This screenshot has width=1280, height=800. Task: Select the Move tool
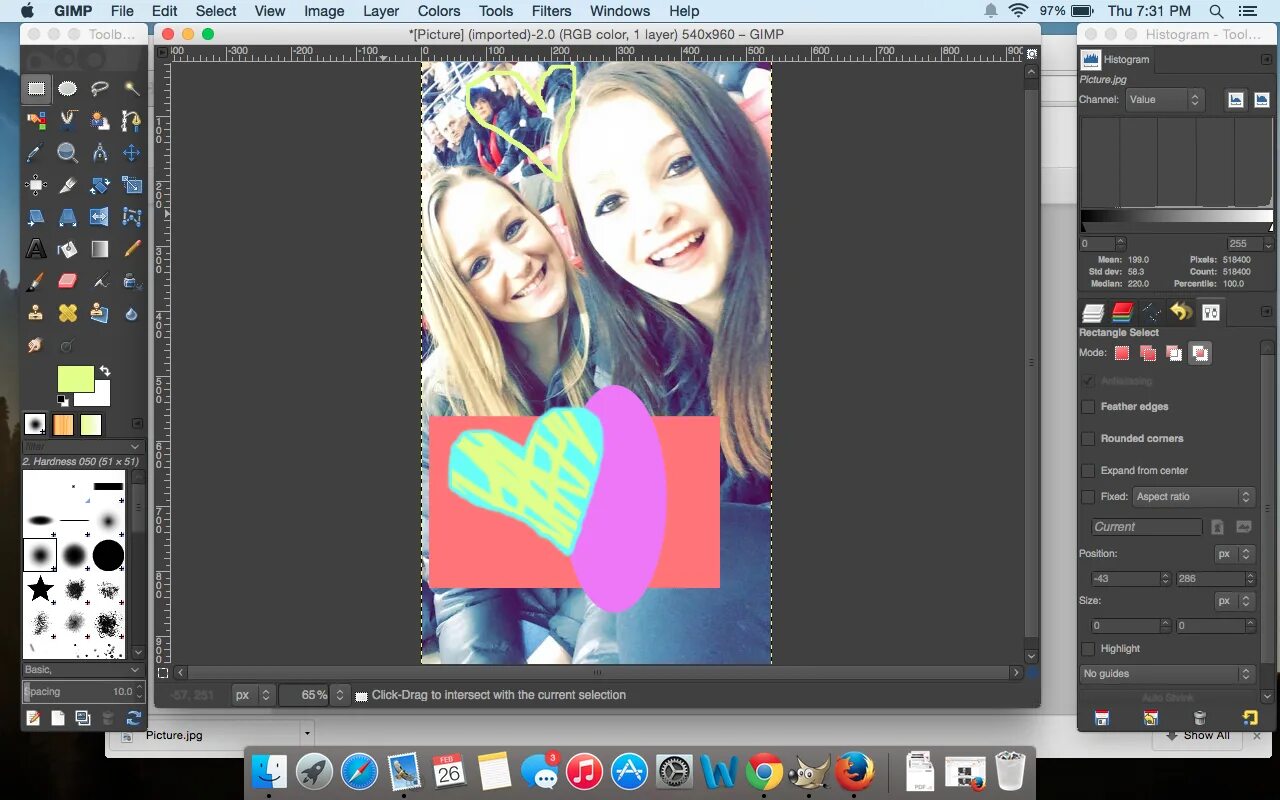click(x=131, y=152)
